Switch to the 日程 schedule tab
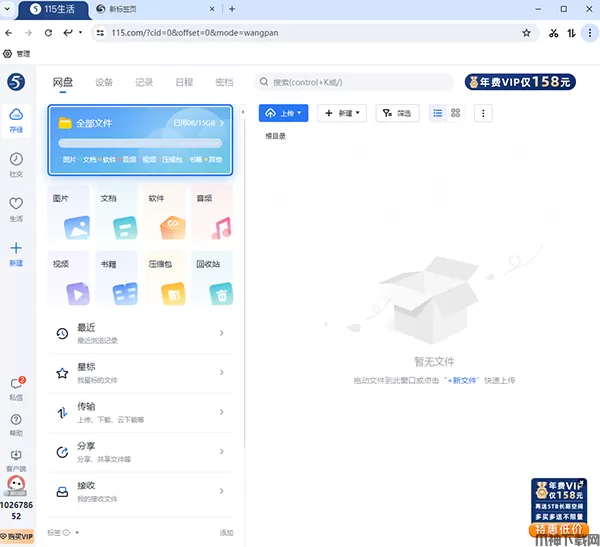This screenshot has width=600, height=547. click(184, 82)
